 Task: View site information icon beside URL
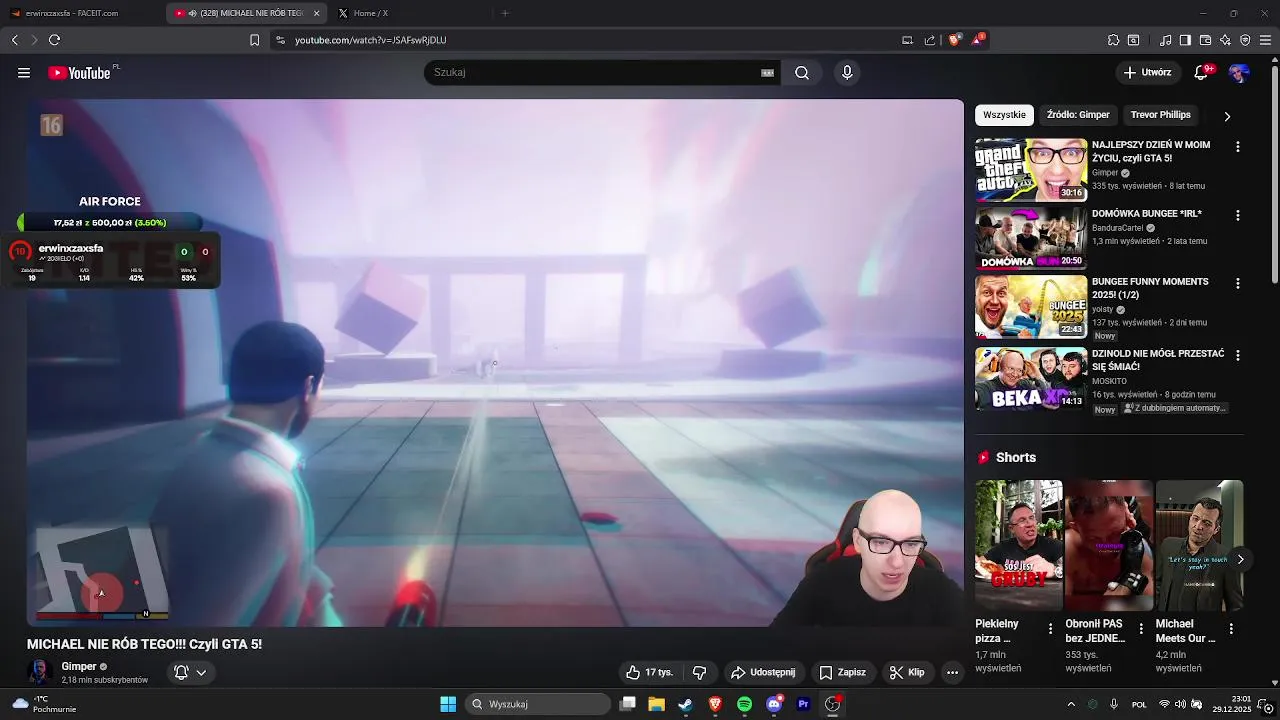pyautogui.click(x=280, y=40)
